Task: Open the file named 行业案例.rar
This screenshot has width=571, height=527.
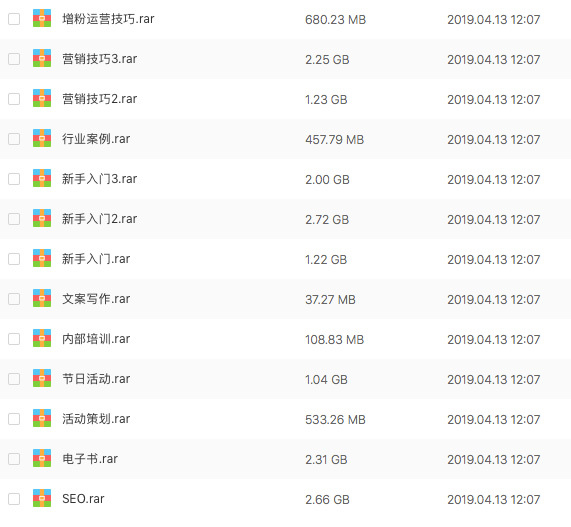Action: click(x=96, y=139)
